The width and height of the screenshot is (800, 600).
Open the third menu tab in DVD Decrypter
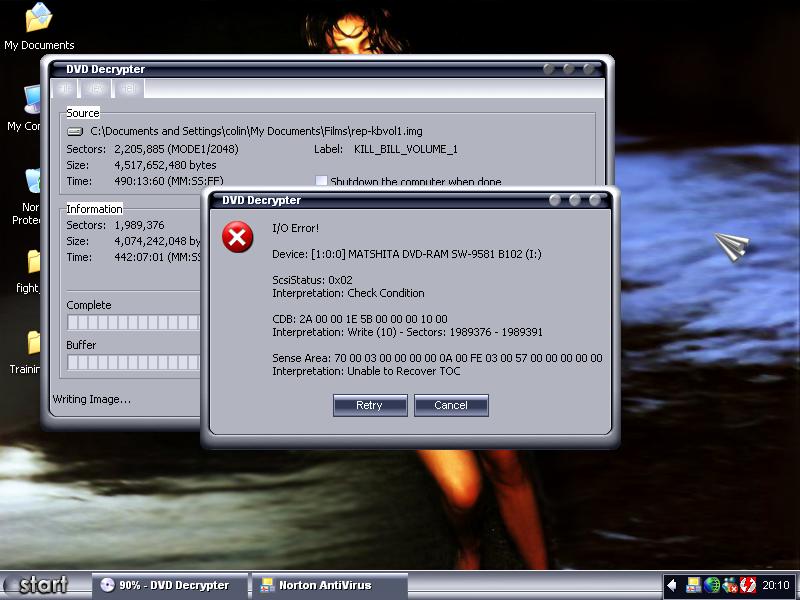click(x=129, y=89)
